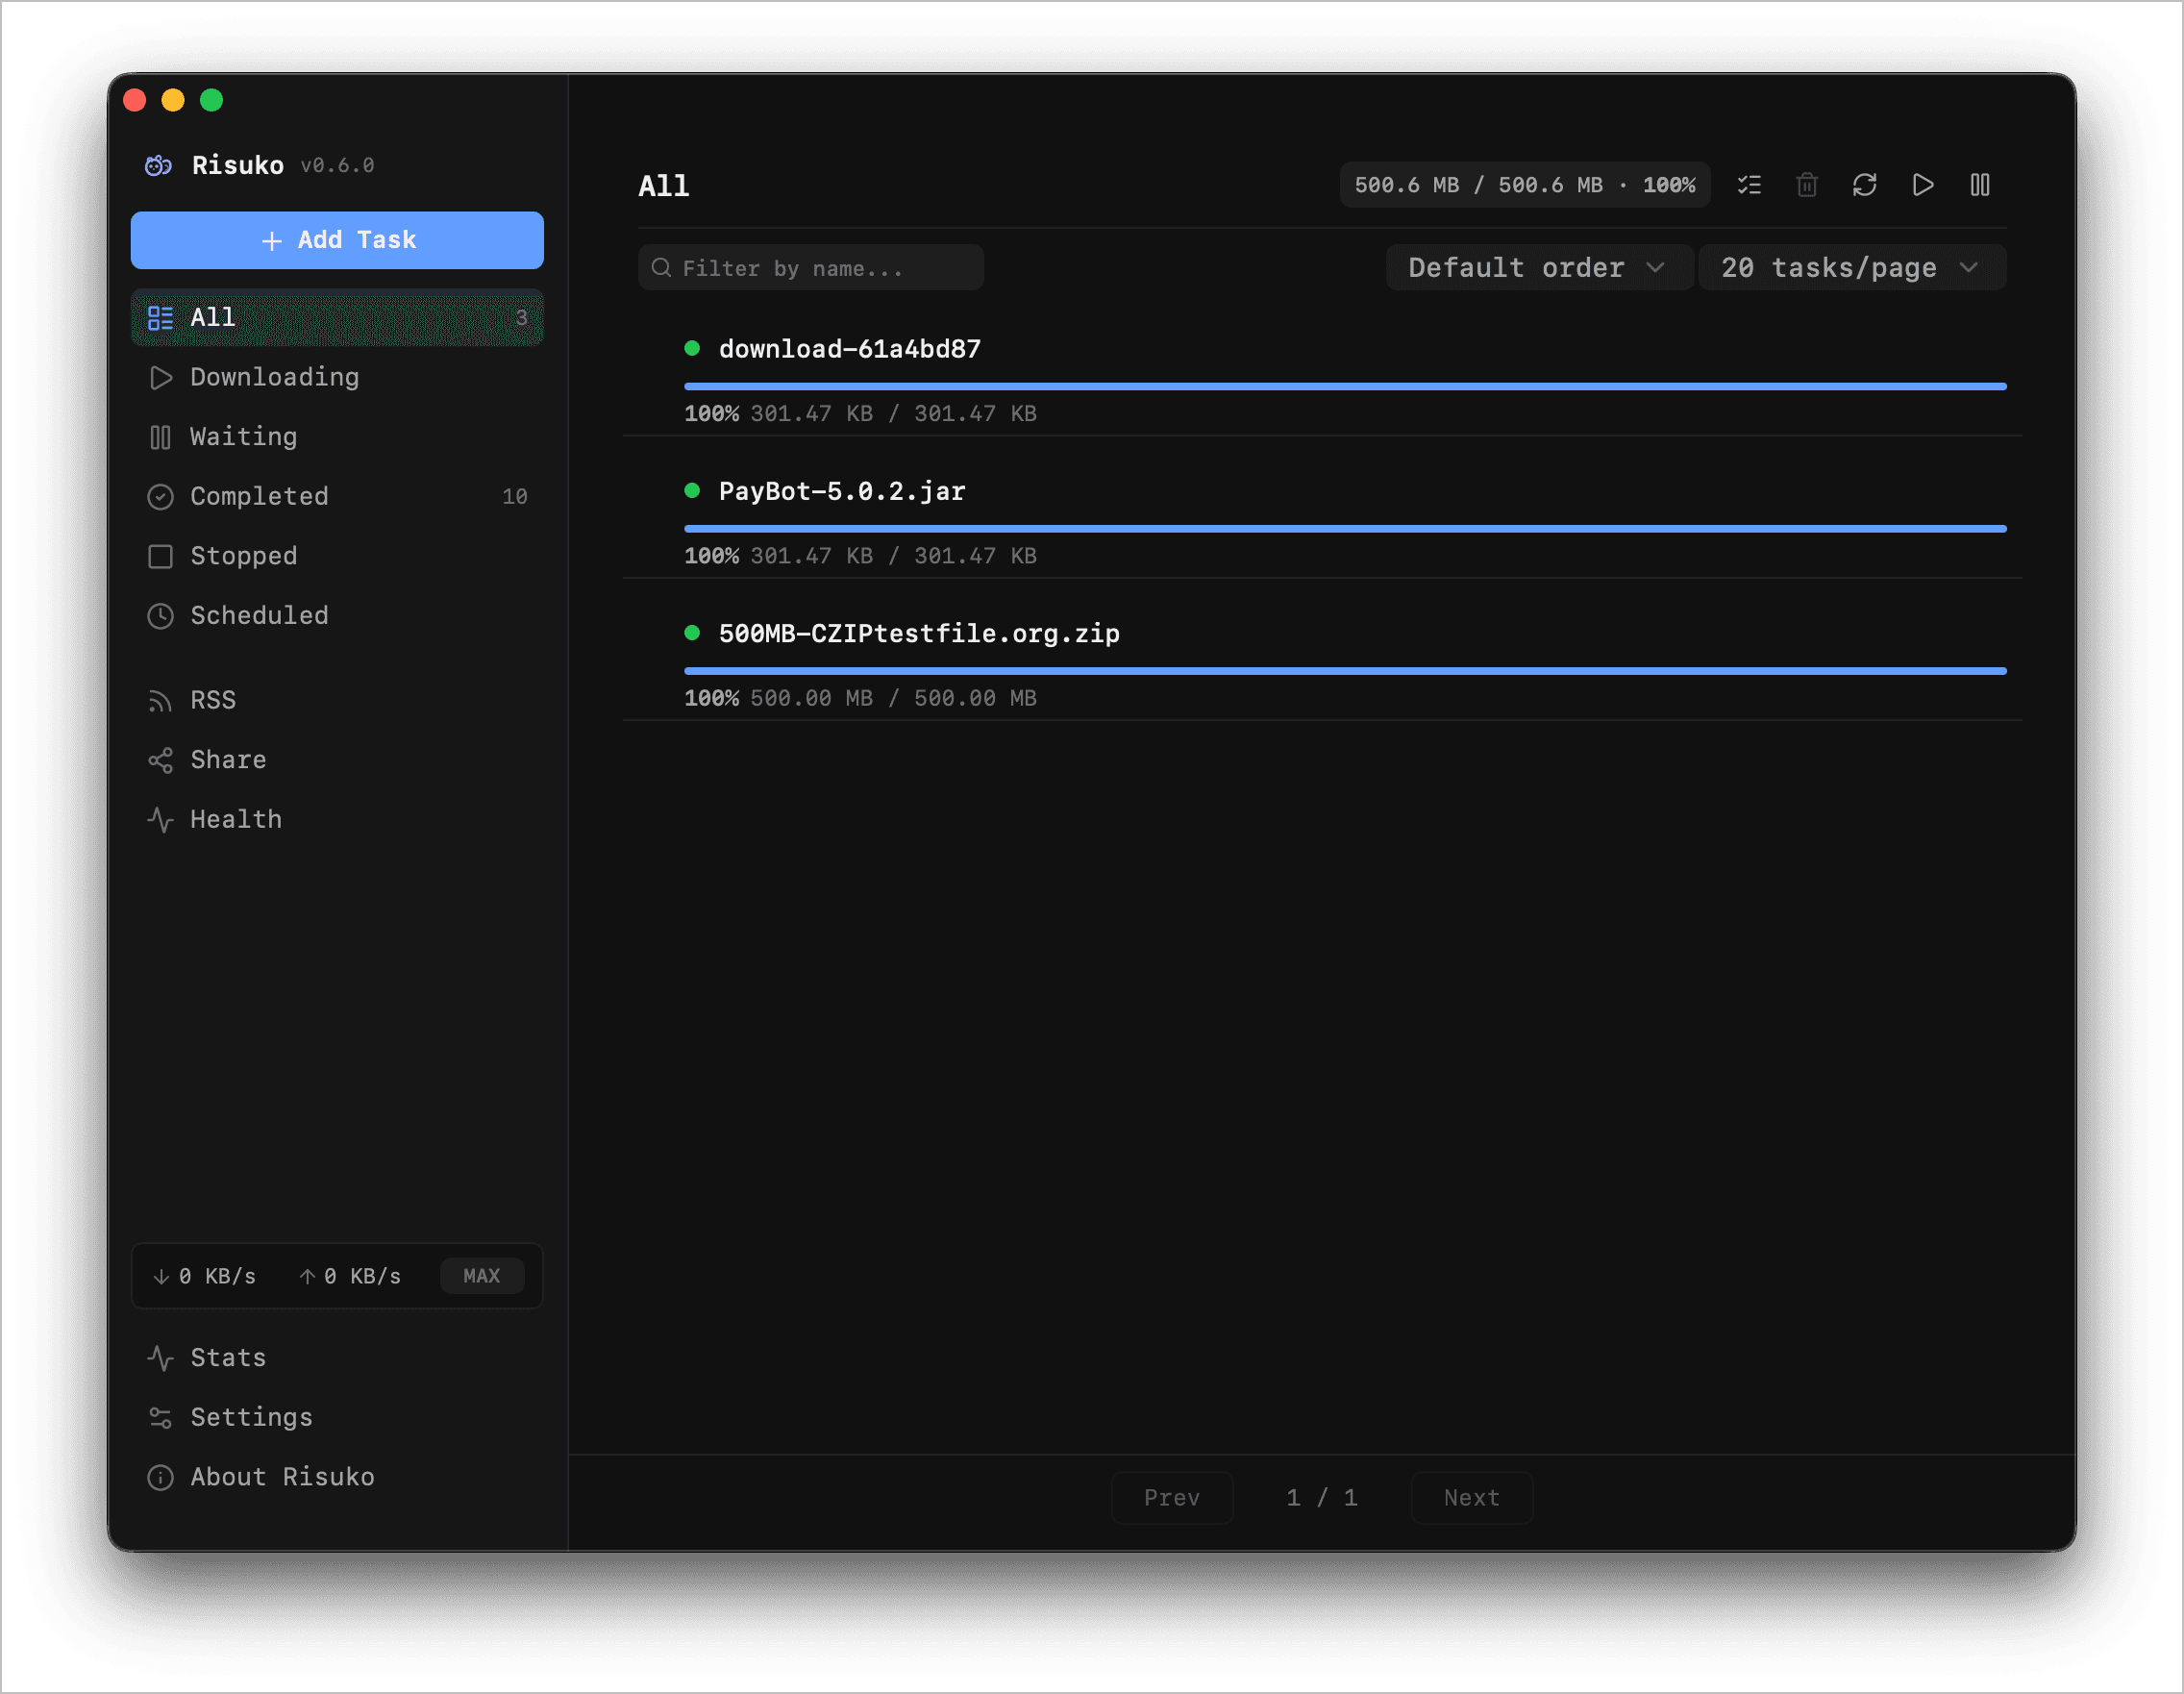
Task: Open the Default order sorting dropdown
Action: tap(1538, 268)
